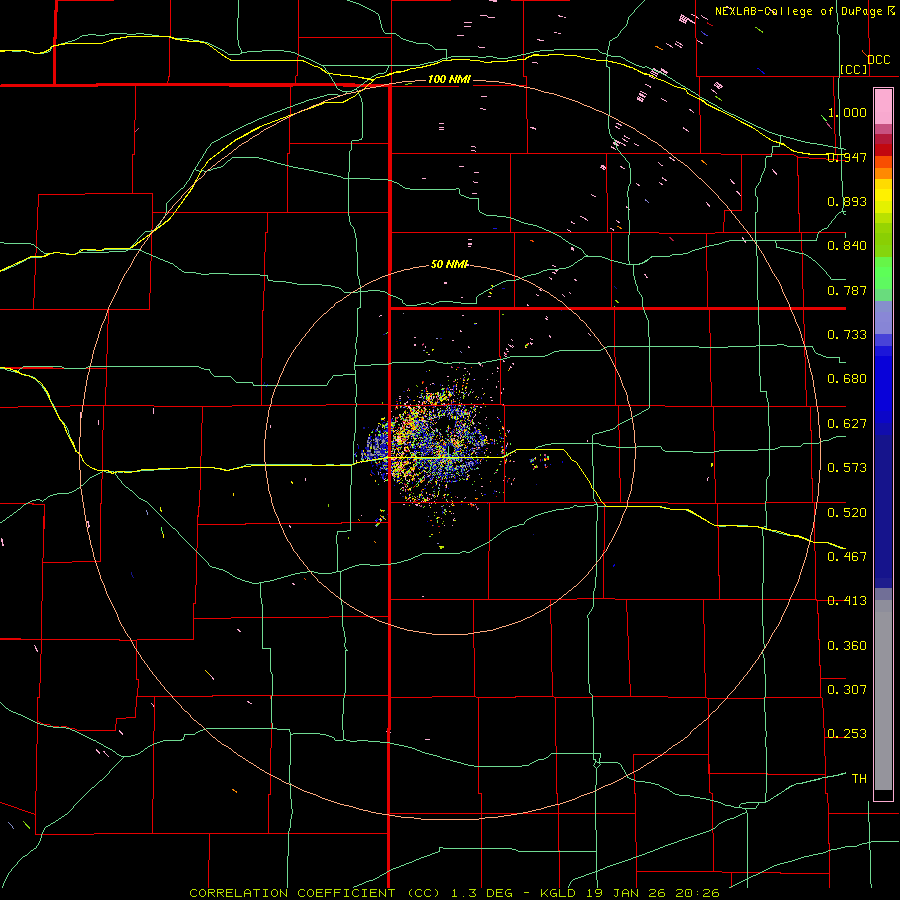This screenshot has height=900, width=900.
Task: Select the 0.893 scale value
Action: coord(847,201)
